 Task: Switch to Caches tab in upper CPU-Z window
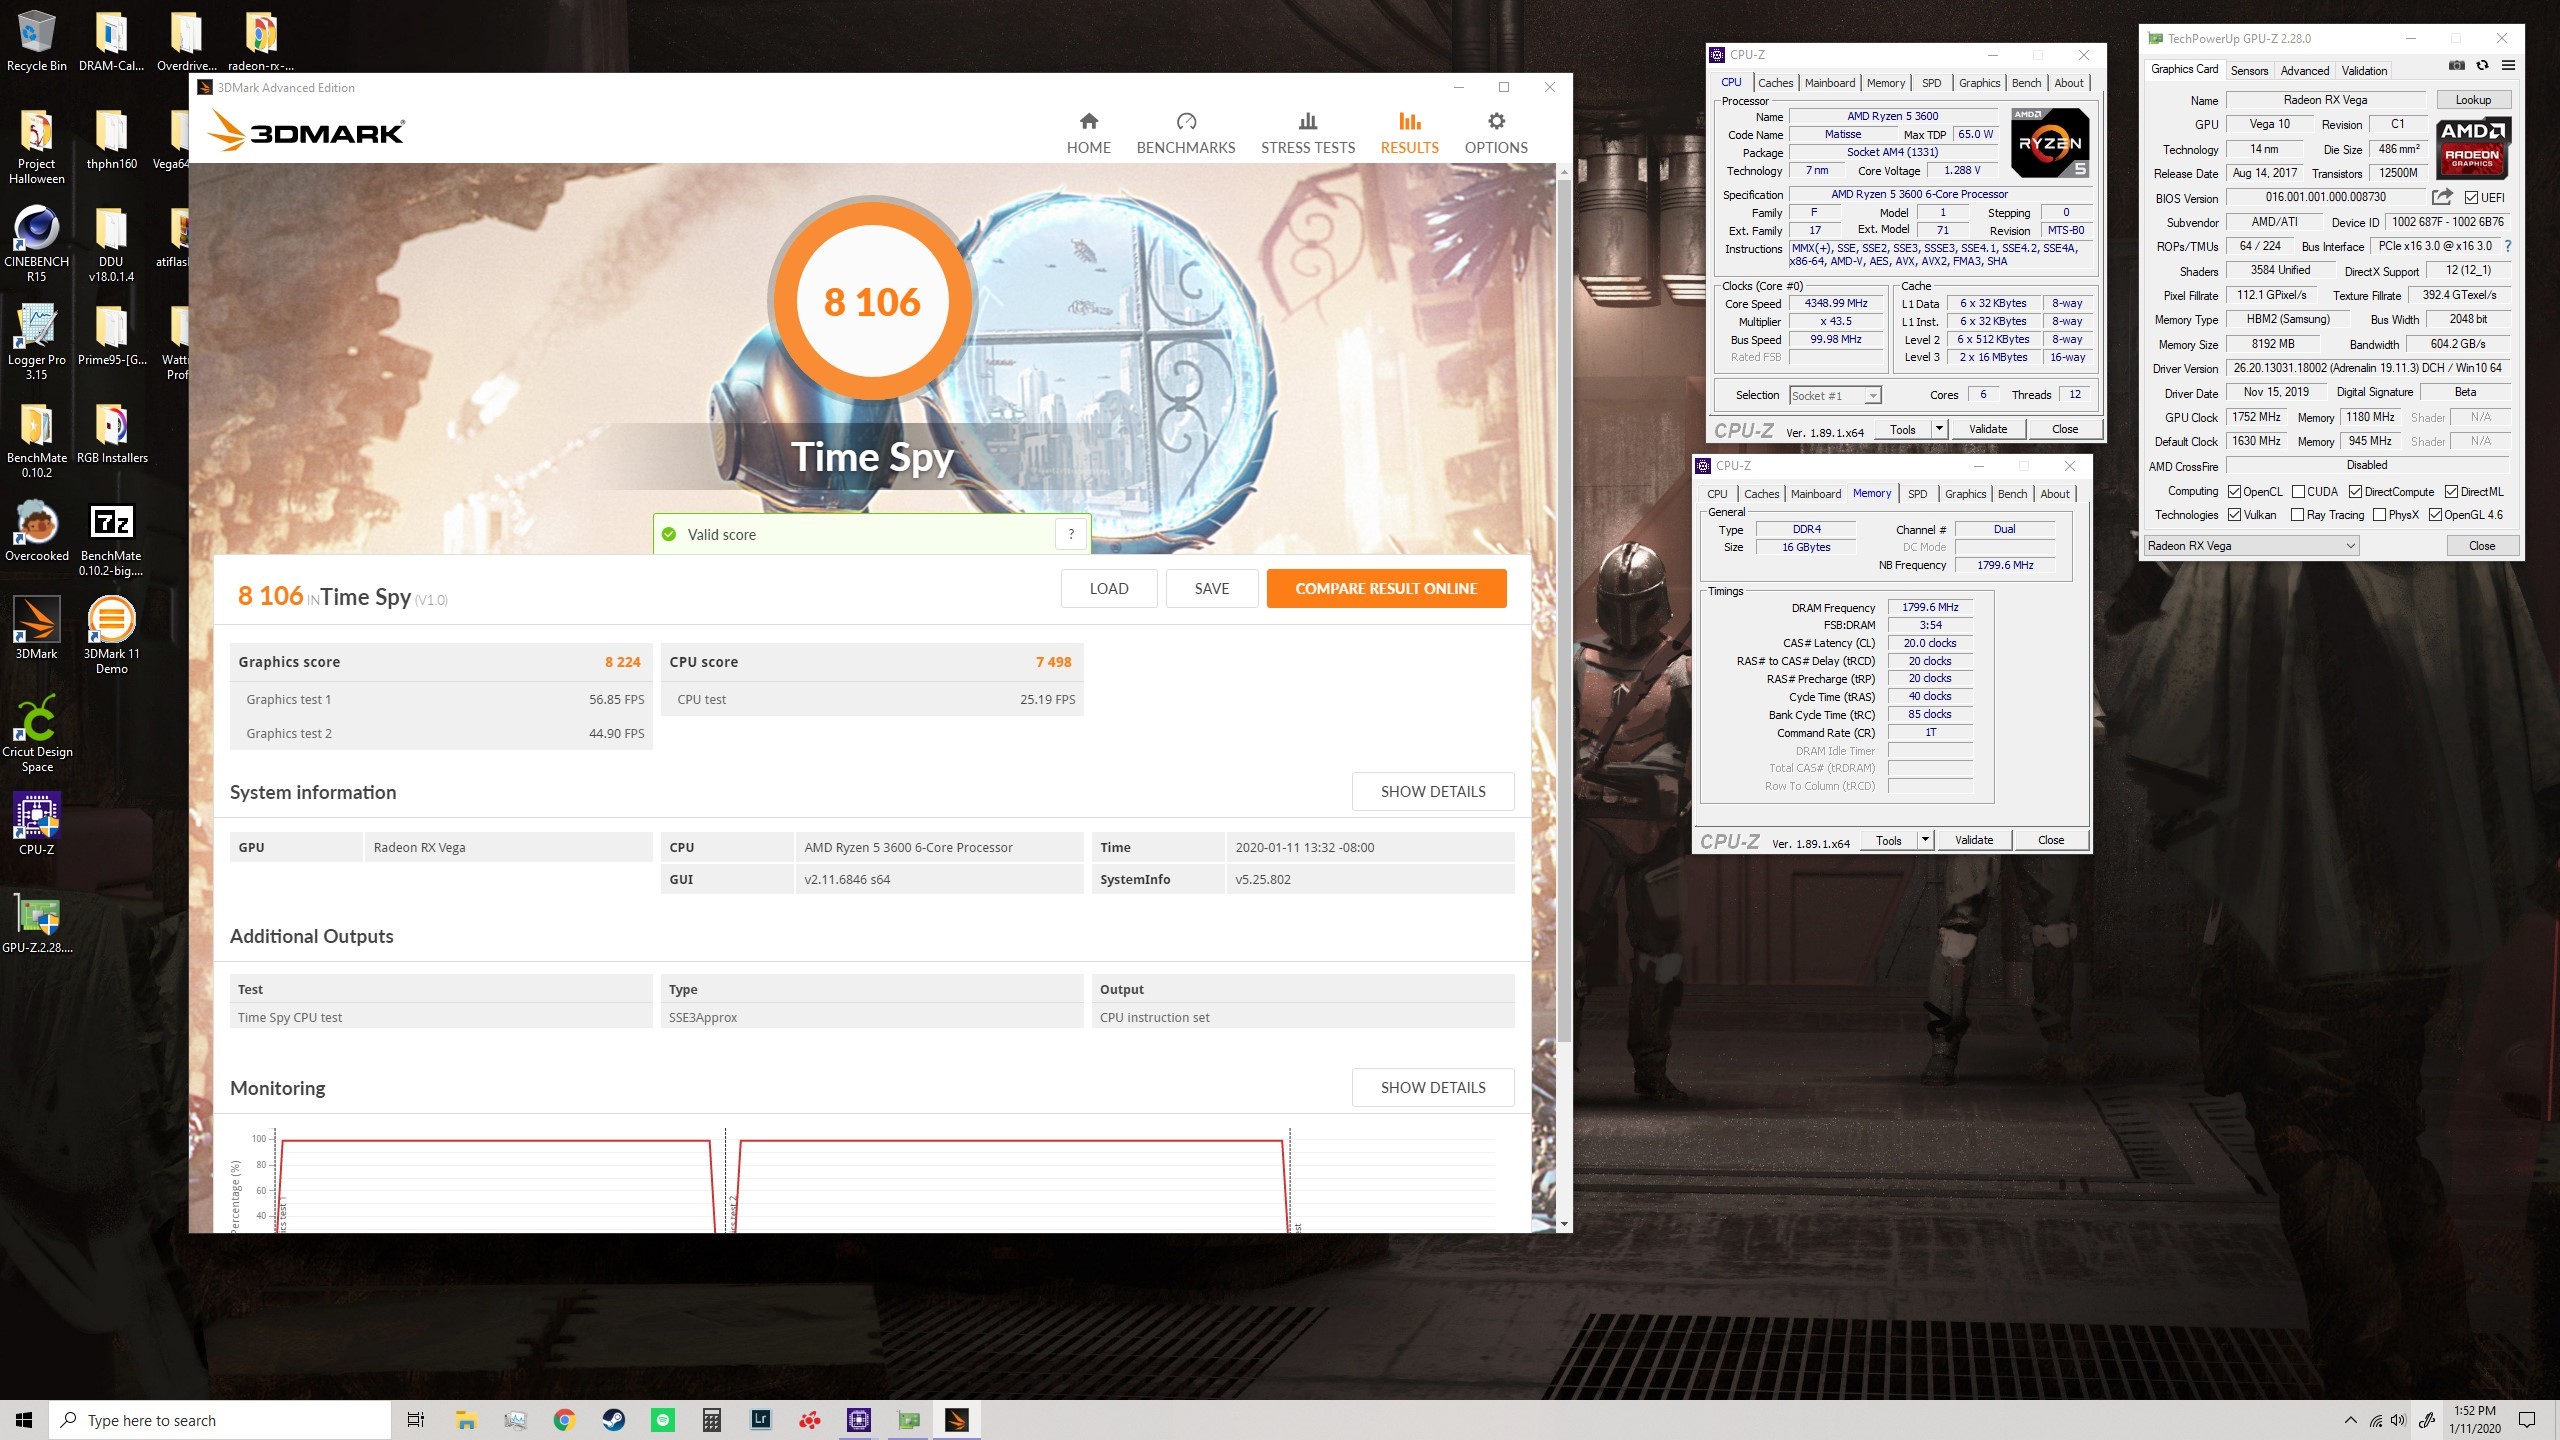click(x=1775, y=83)
